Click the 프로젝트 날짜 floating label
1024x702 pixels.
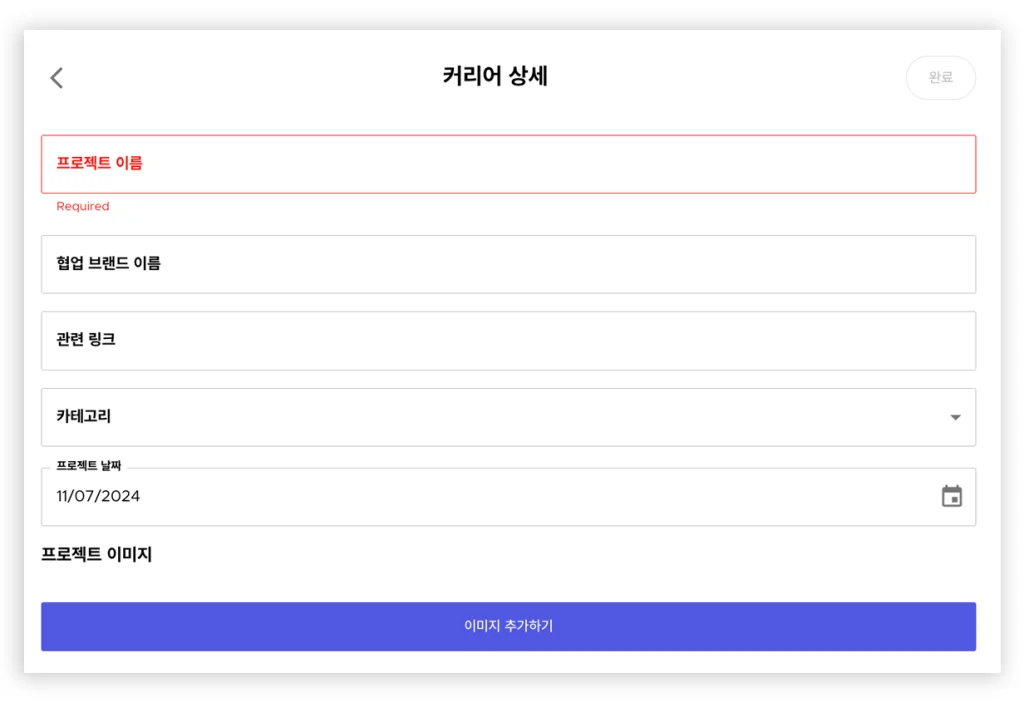(x=88, y=466)
